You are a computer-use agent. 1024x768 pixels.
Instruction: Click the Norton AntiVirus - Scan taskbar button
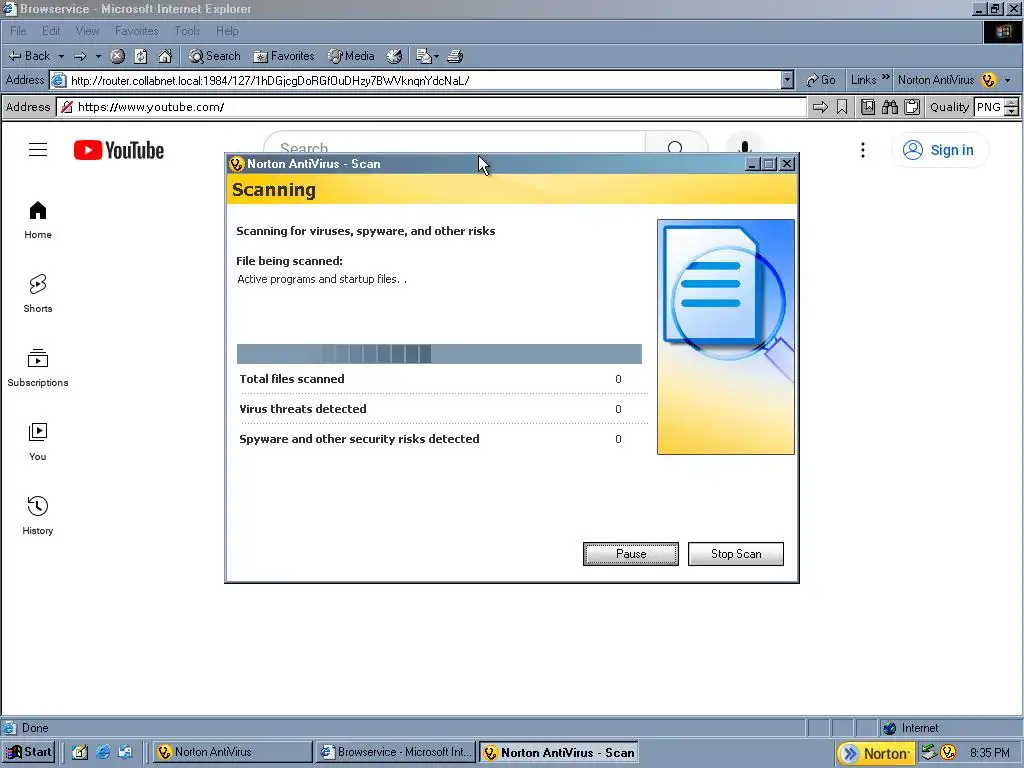pyautogui.click(x=558, y=752)
